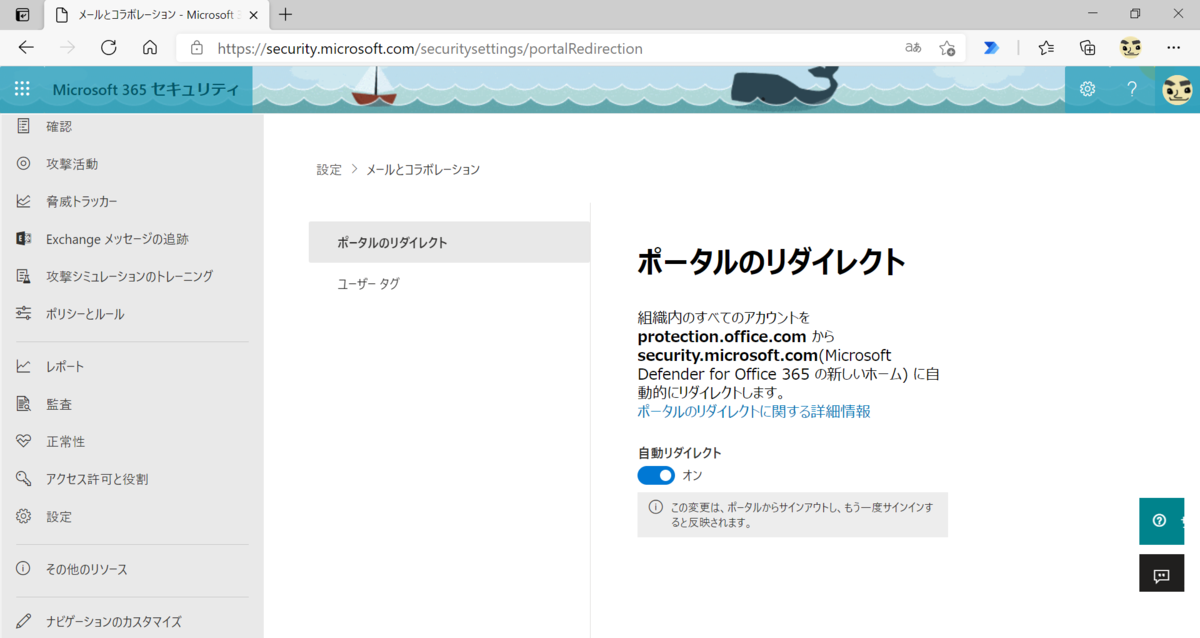Reload the page with the refresh icon
This screenshot has width=1200, height=638.
109,47
